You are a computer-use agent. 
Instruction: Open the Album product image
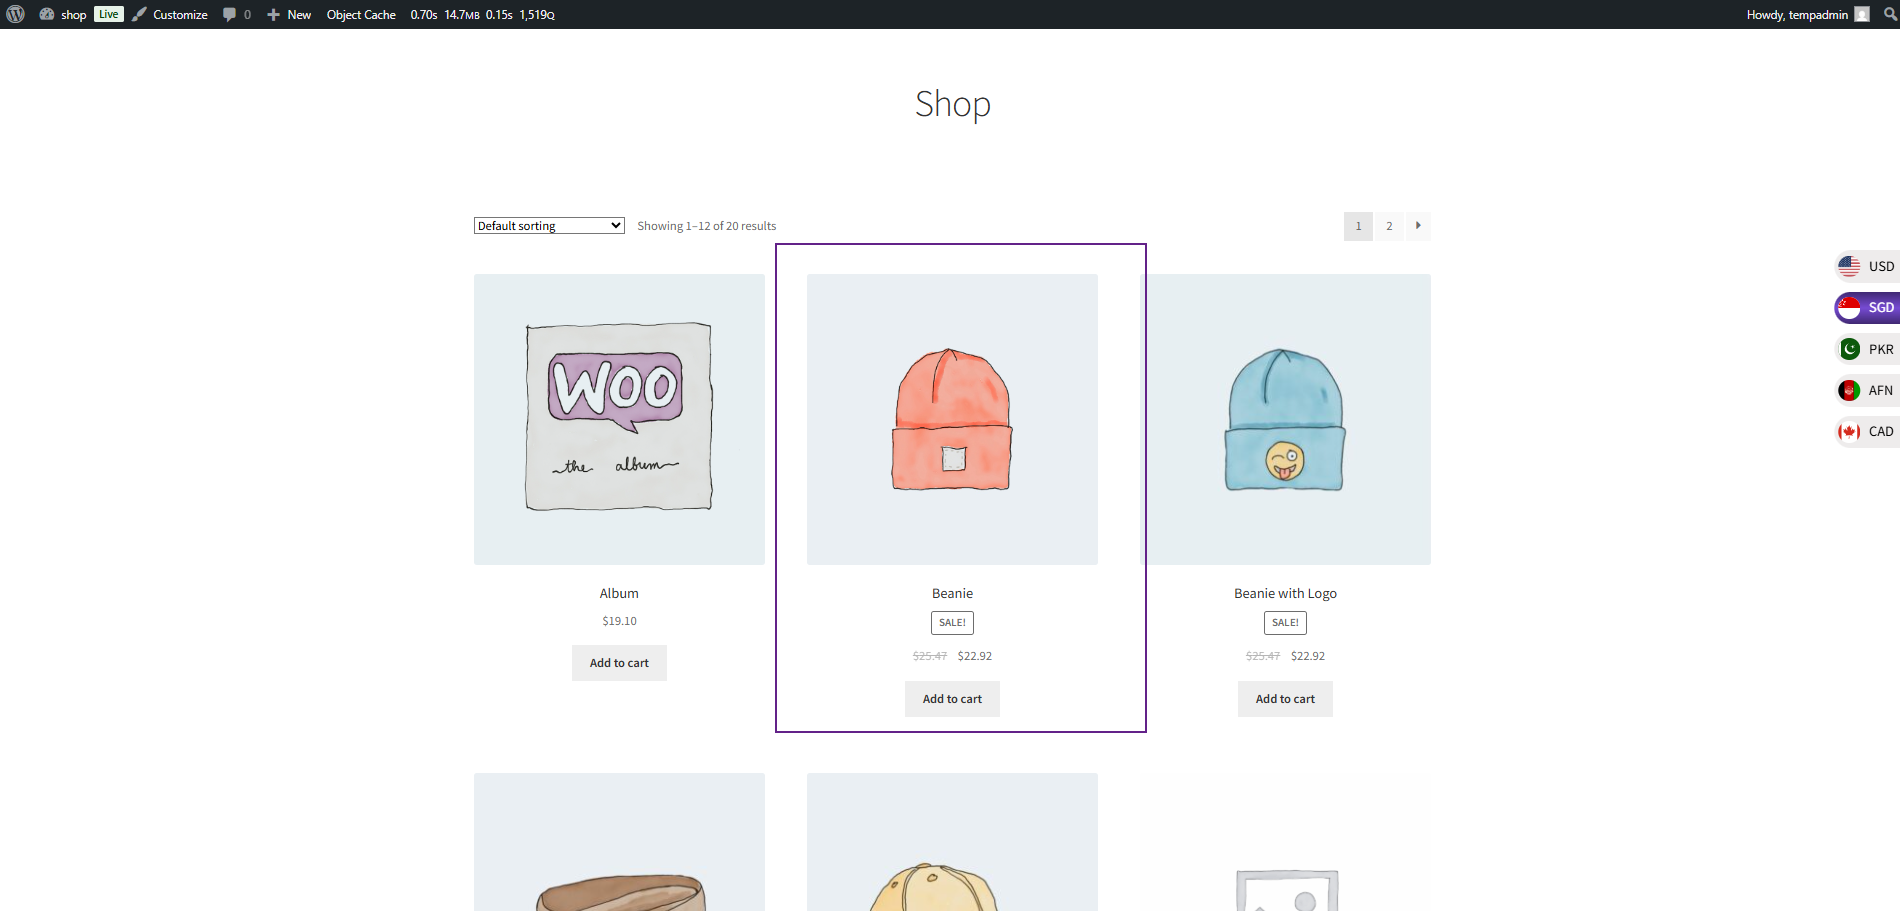[619, 419]
